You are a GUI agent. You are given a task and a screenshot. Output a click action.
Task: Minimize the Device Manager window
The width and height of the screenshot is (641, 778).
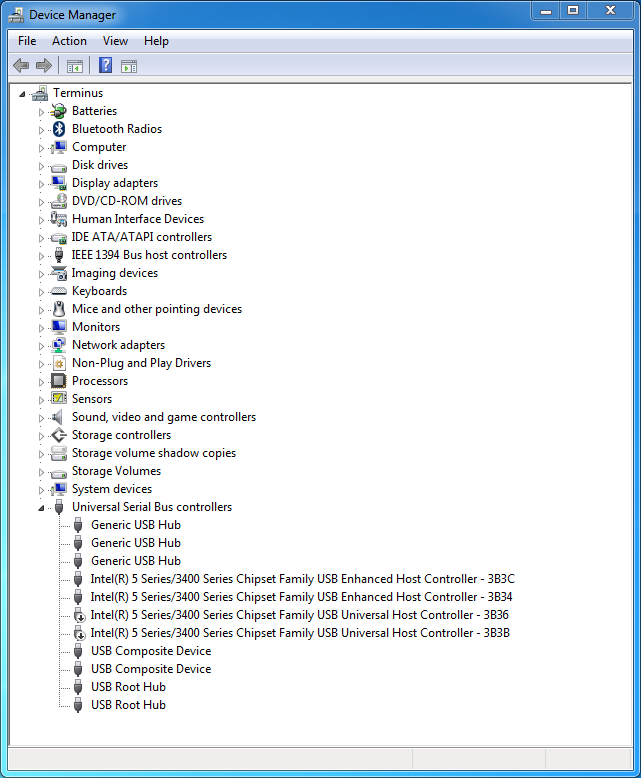click(x=546, y=10)
